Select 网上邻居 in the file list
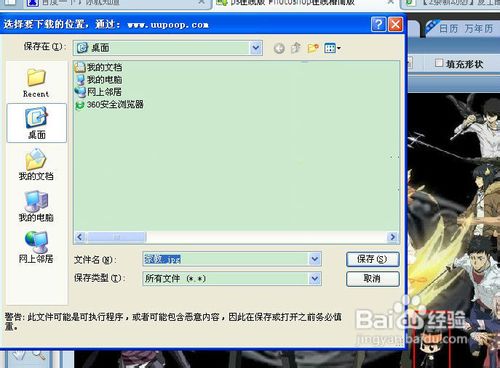The image size is (500, 368). [98, 92]
